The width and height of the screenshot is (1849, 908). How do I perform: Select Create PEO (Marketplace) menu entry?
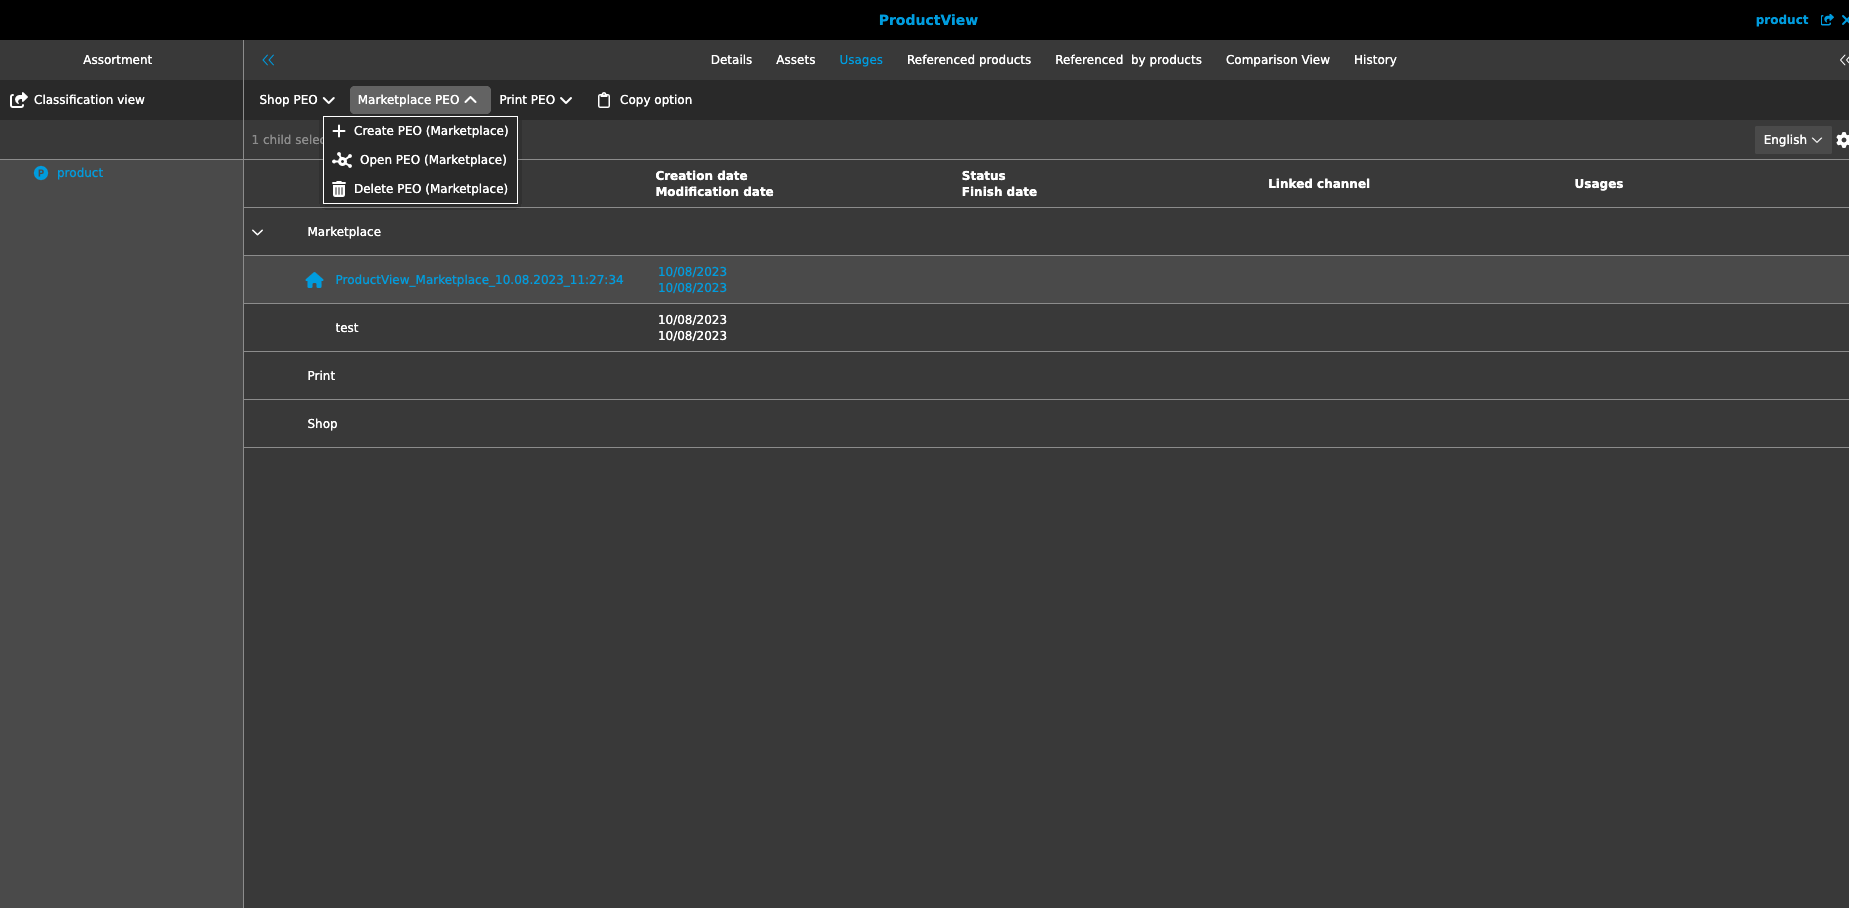pyautogui.click(x=430, y=131)
